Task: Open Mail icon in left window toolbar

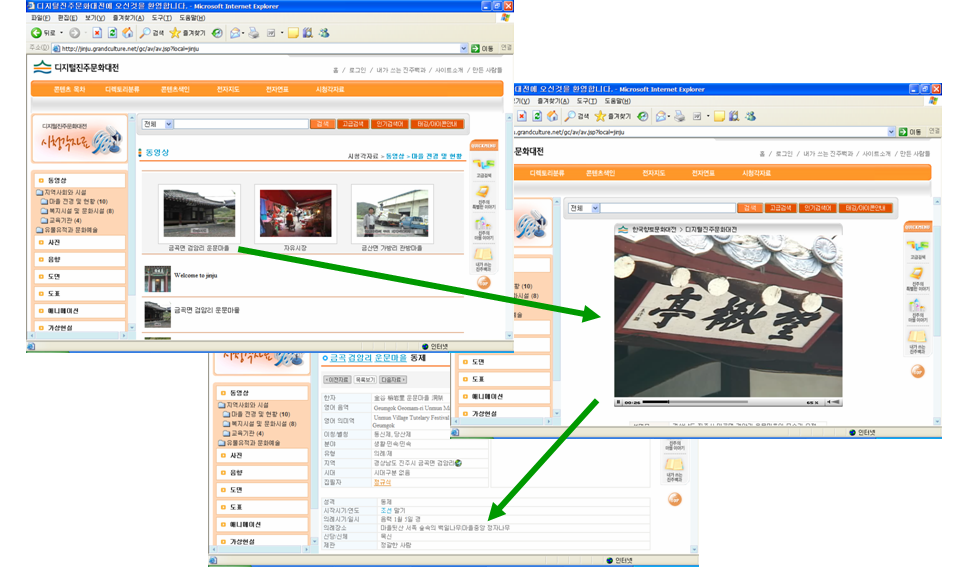Action: tap(235, 33)
